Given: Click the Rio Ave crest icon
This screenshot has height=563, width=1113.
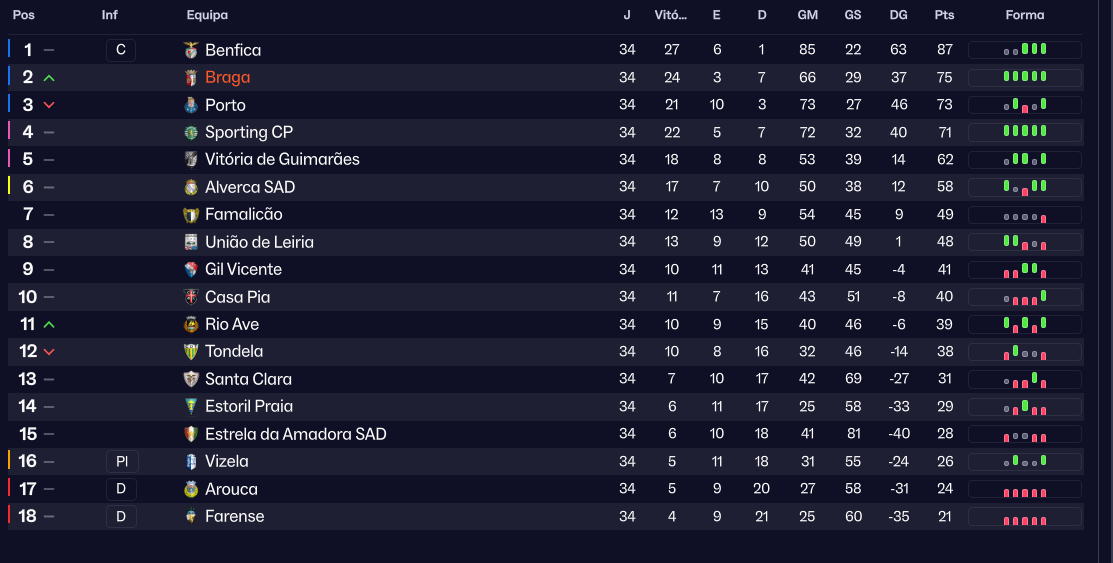Looking at the screenshot, I should pyautogui.click(x=191, y=324).
